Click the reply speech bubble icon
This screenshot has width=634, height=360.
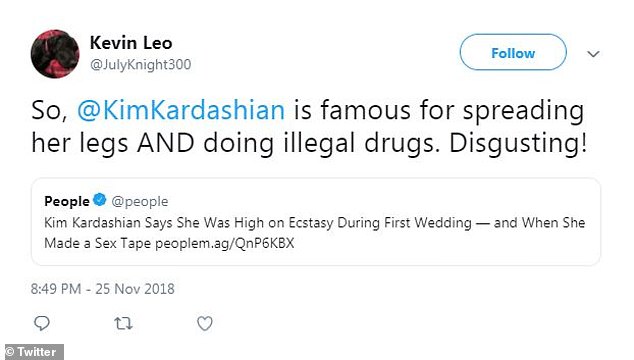42,323
